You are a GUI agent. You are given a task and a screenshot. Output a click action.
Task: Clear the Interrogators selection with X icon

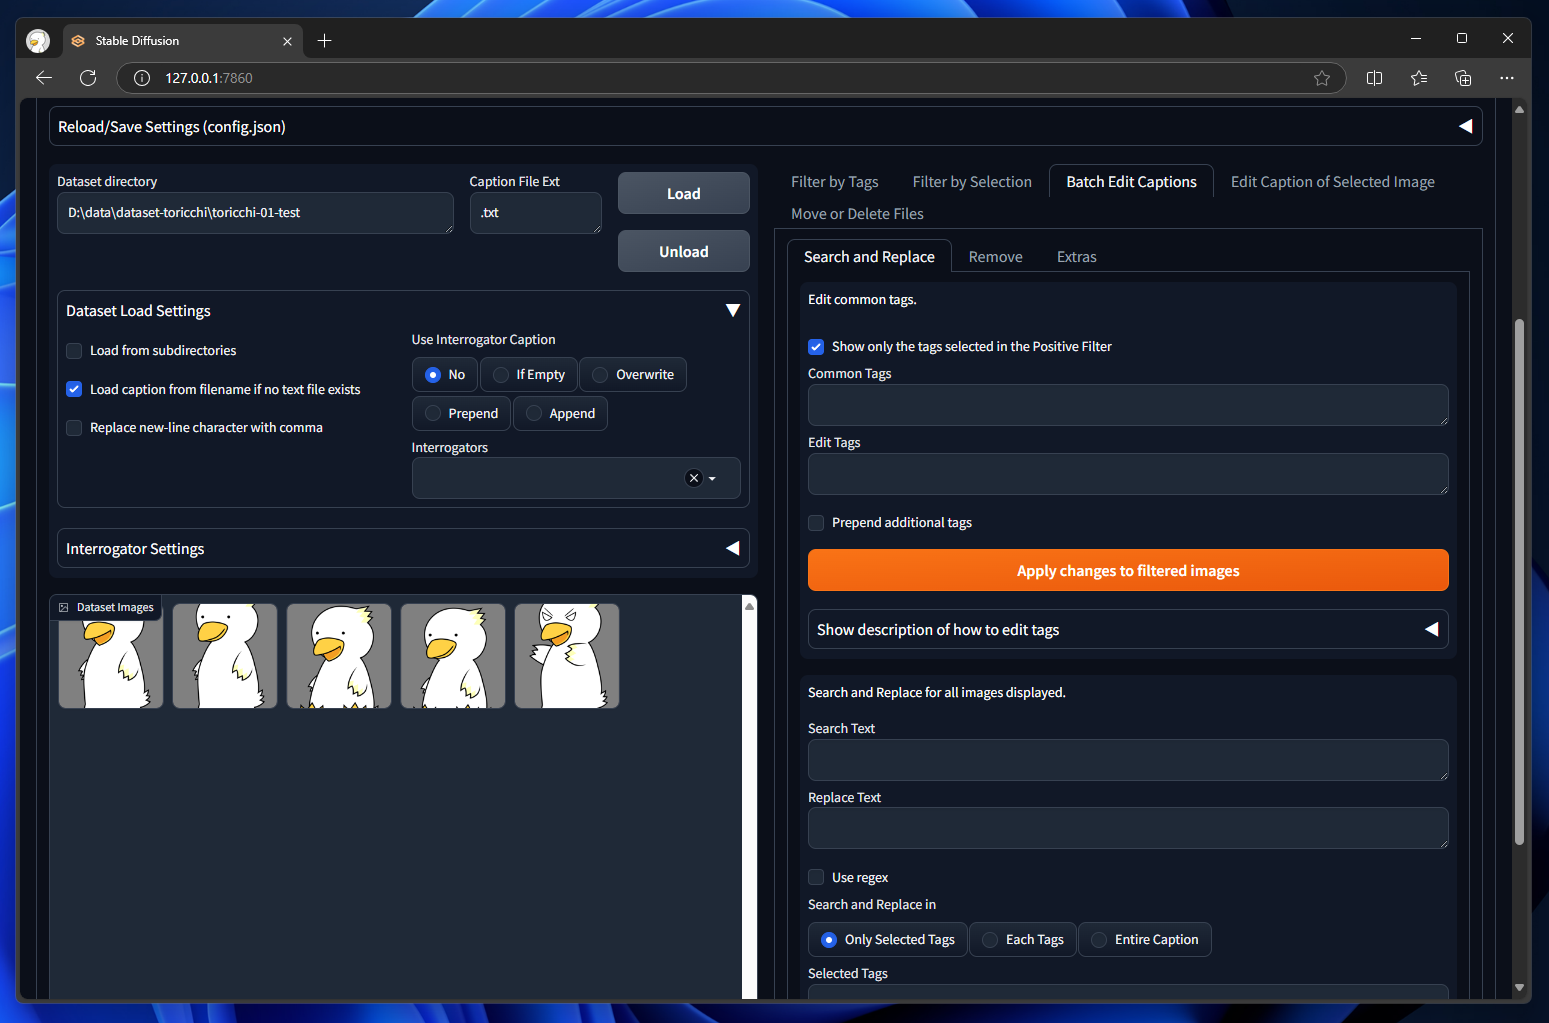click(694, 478)
